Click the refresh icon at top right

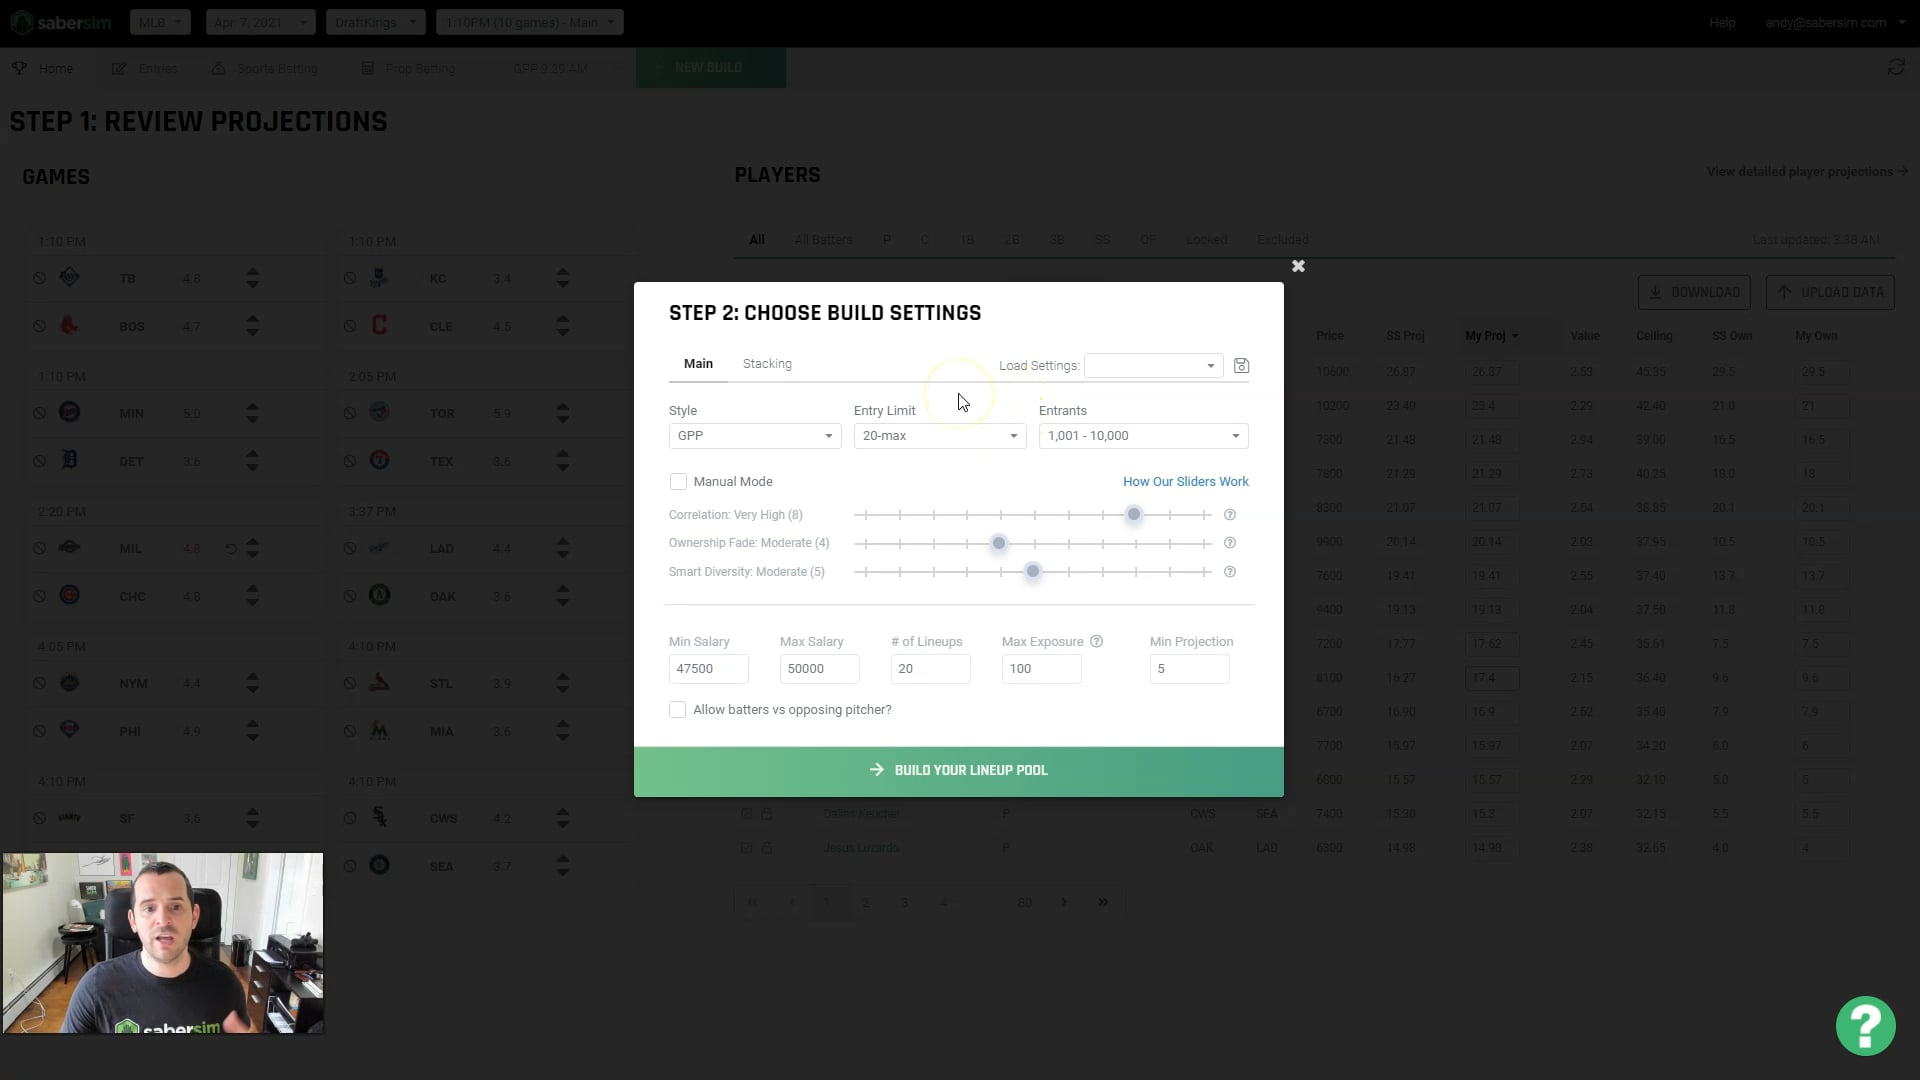[1895, 67]
